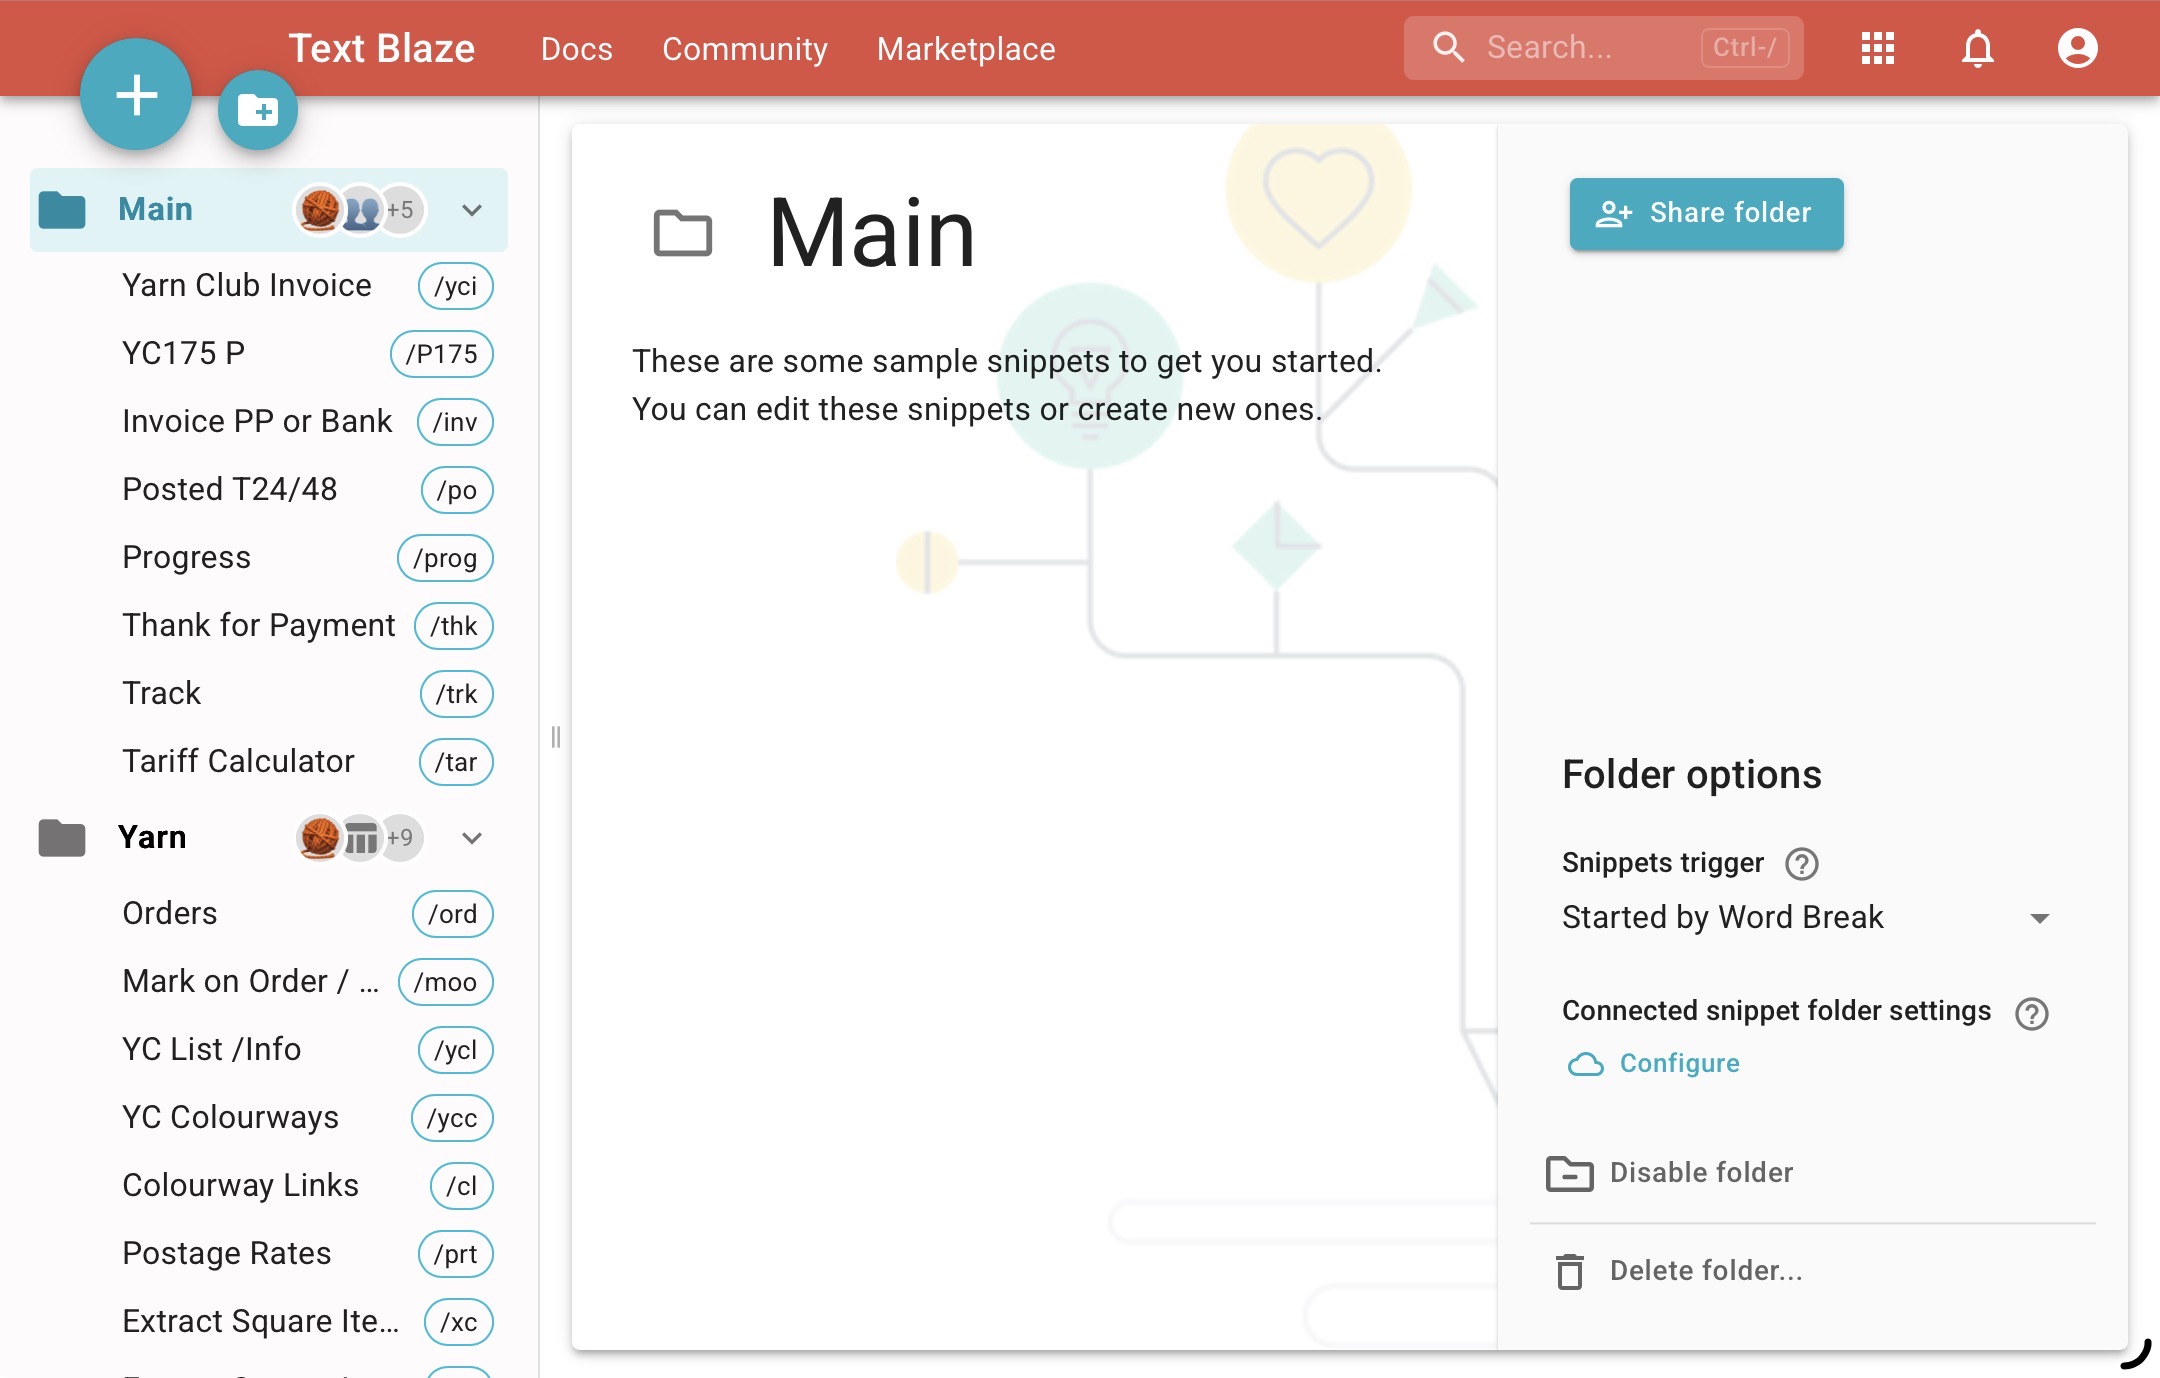Click the Yarn folder icon in sidebar
The height and width of the screenshot is (1378, 2160).
pyautogui.click(x=62, y=838)
